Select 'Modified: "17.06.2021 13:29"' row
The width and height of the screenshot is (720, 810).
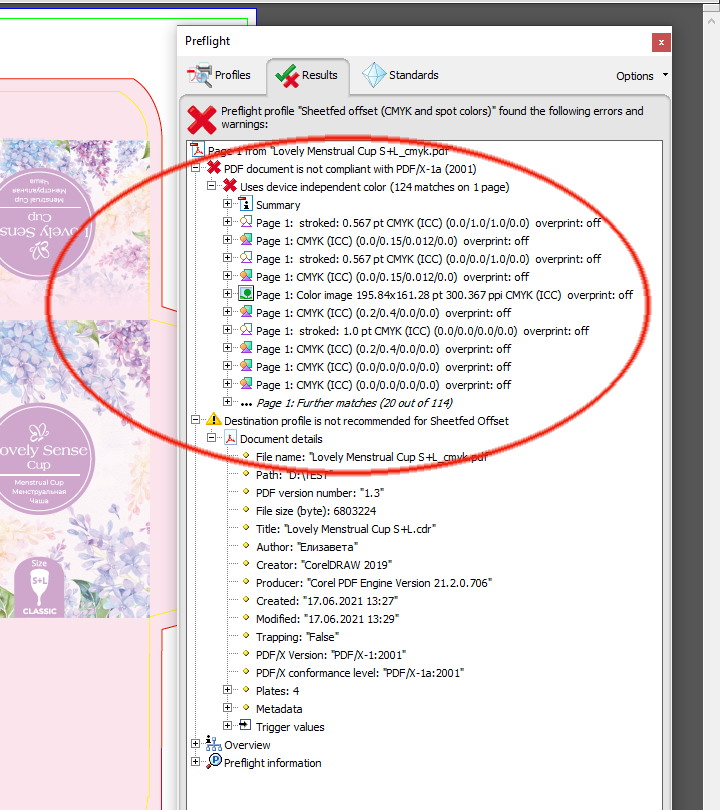pyautogui.click(x=327, y=619)
